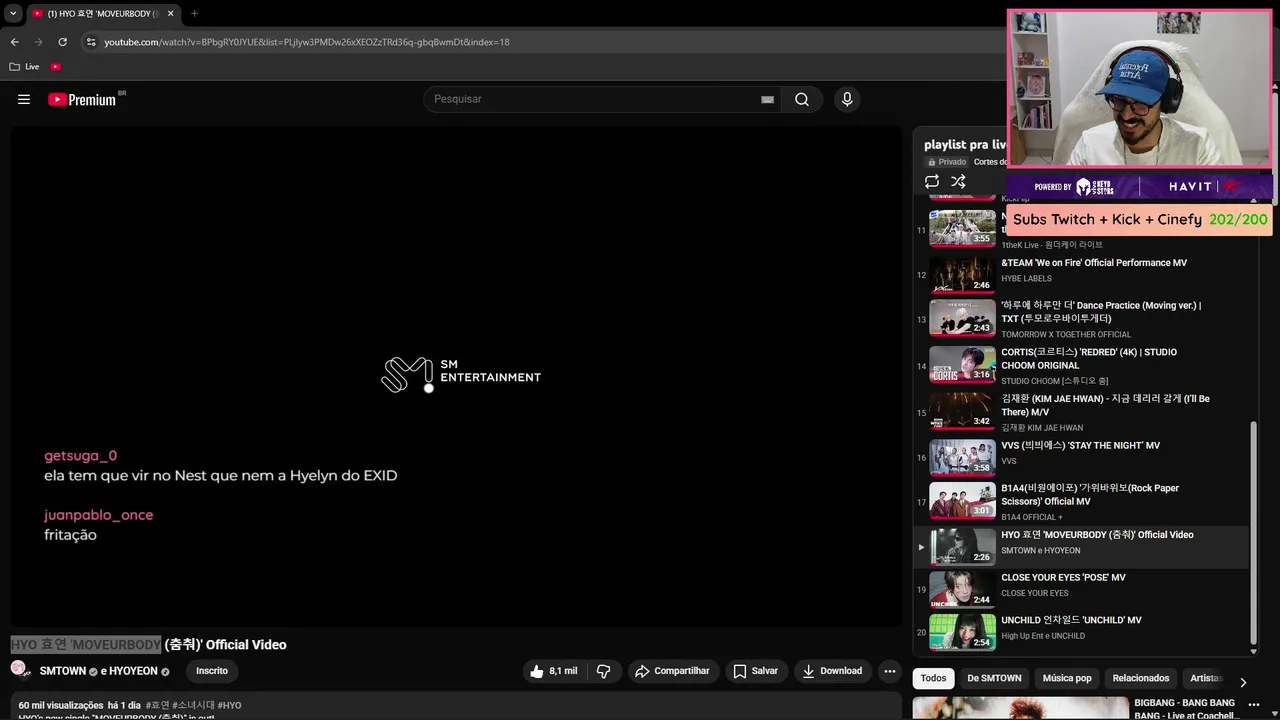This screenshot has width=1280, height=720.
Task: Show more filter chips with right arrow
Action: click(1243, 682)
